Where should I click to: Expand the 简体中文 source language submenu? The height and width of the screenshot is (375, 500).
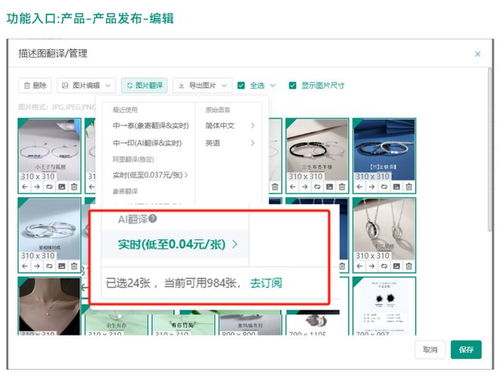tap(230, 126)
